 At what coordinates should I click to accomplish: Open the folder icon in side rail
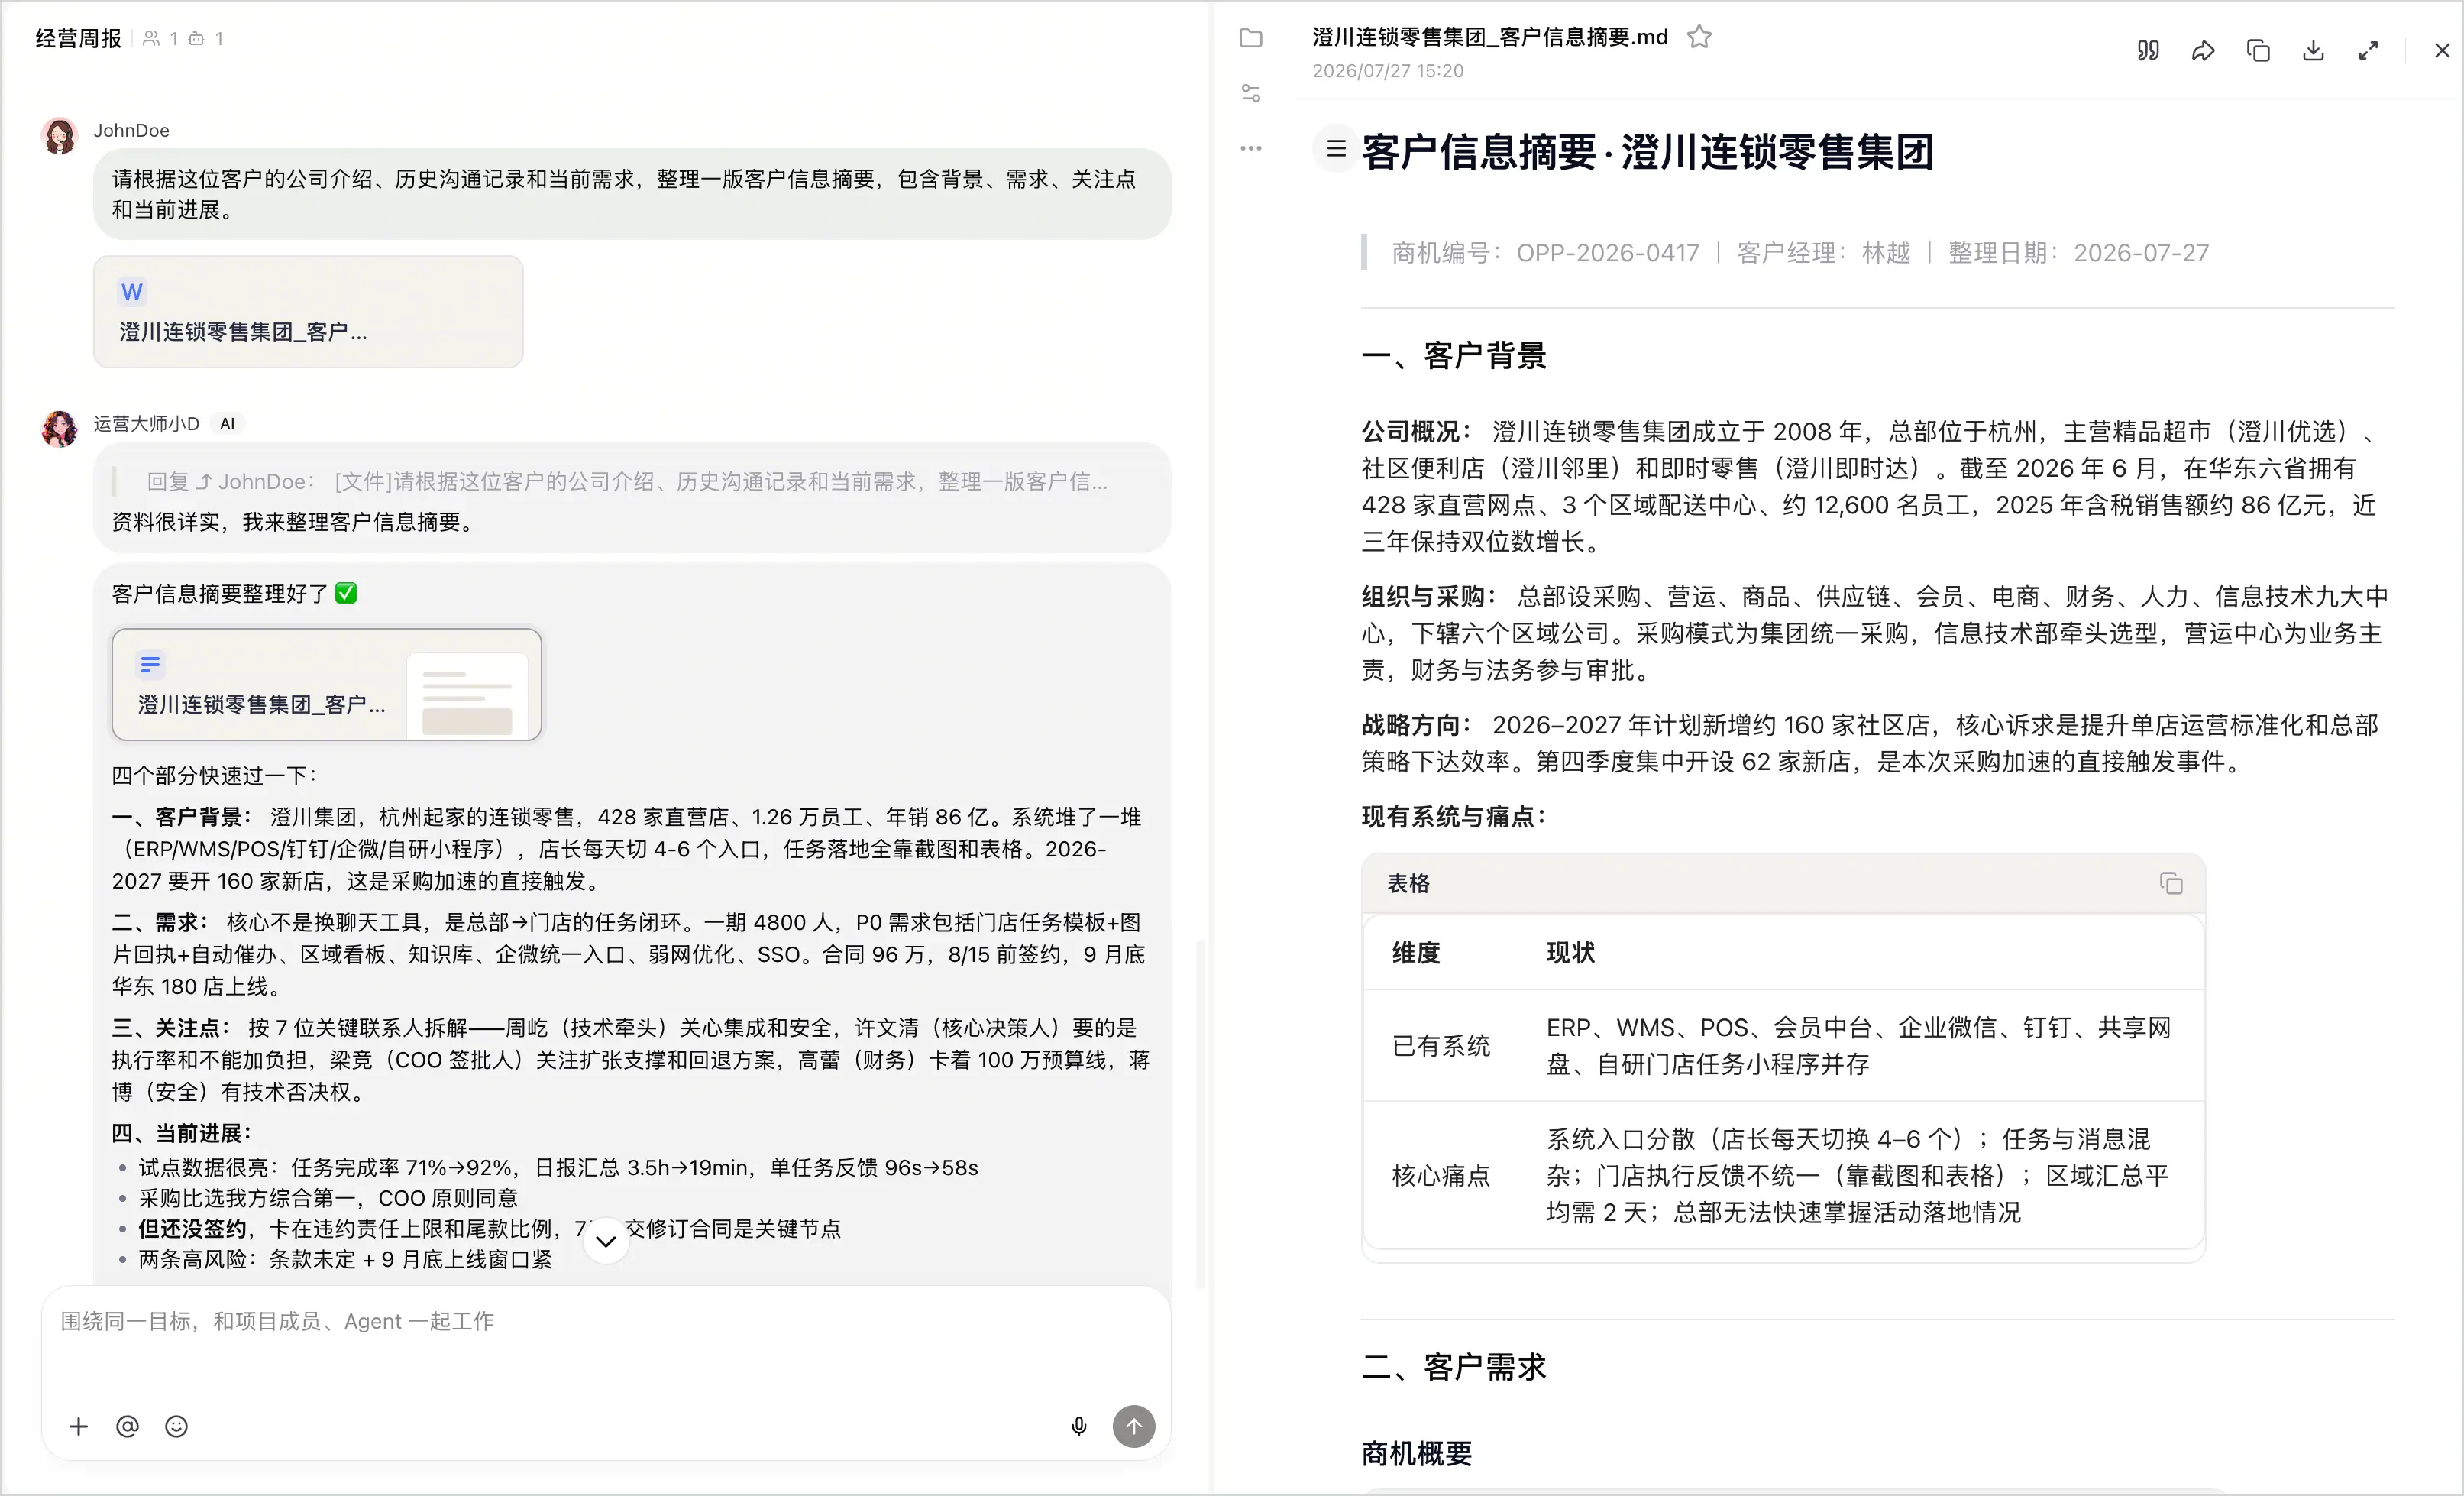[1251, 38]
